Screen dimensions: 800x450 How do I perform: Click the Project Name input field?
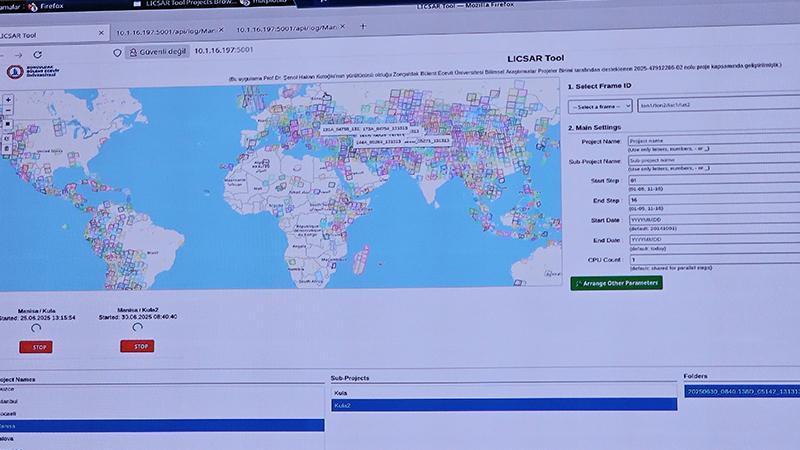(712, 142)
